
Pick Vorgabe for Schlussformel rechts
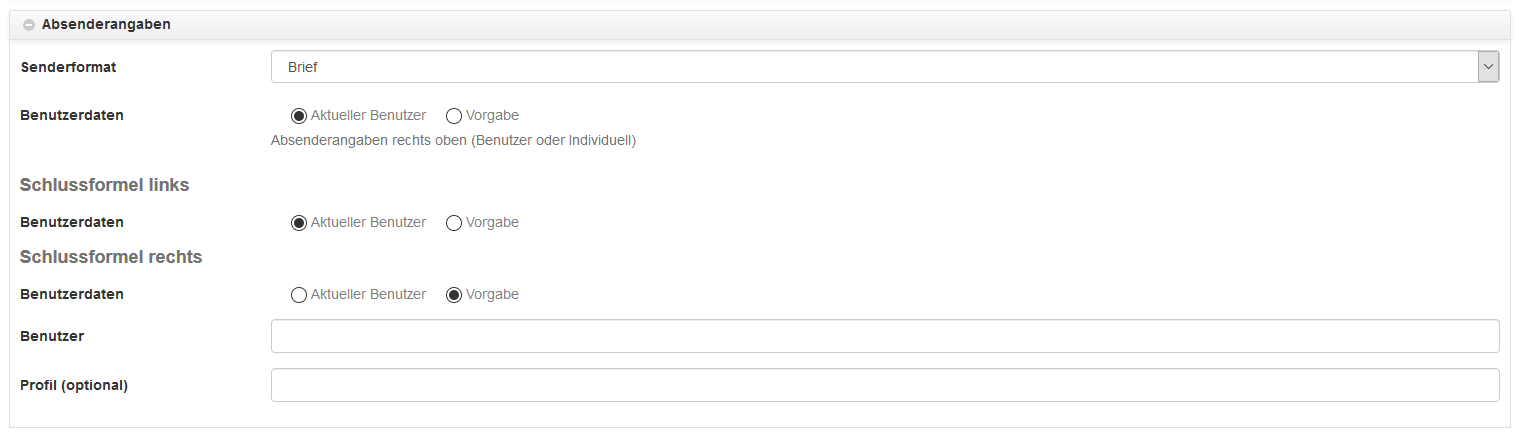point(454,295)
